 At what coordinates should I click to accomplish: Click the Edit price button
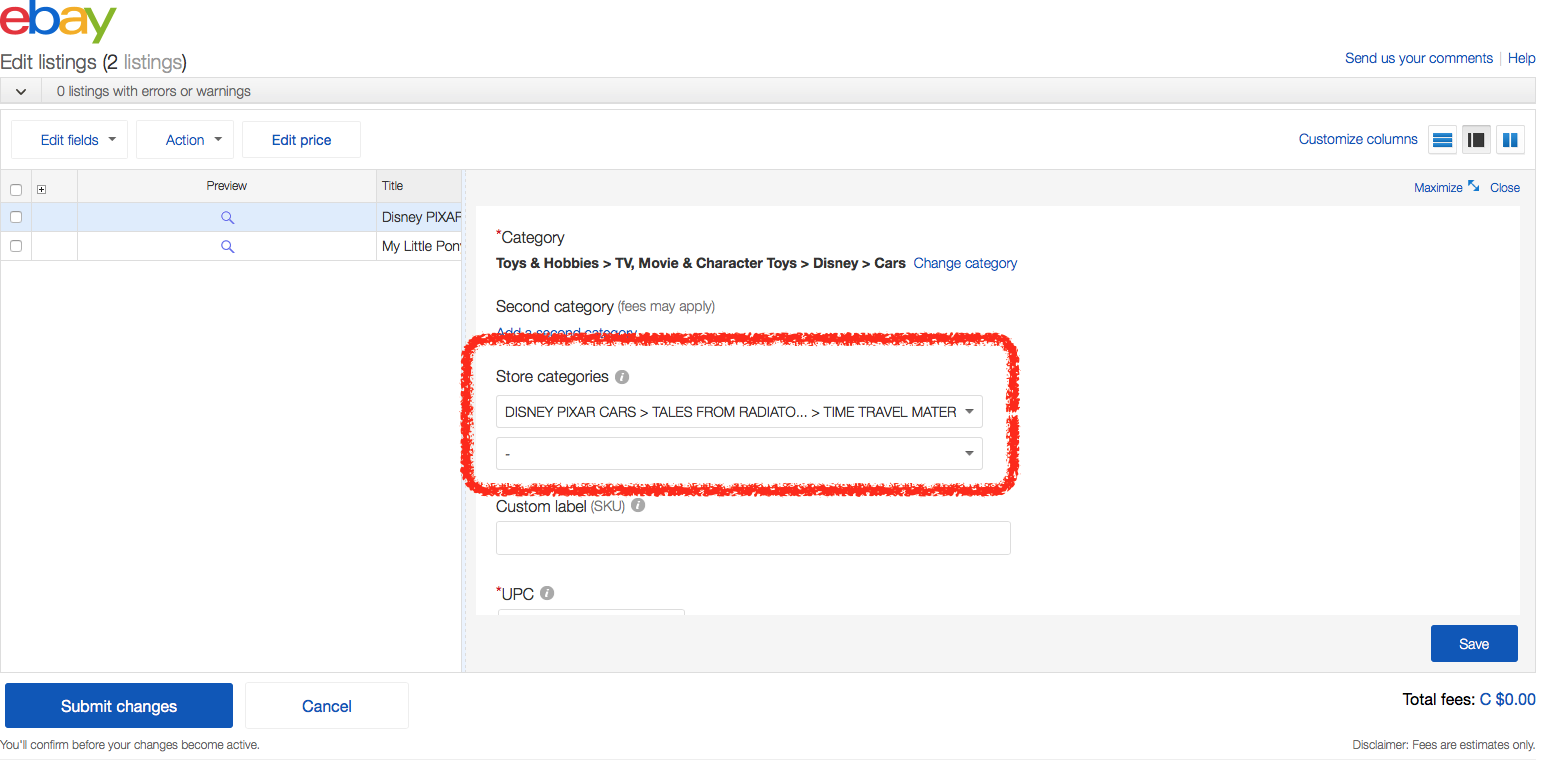pyautogui.click(x=301, y=140)
